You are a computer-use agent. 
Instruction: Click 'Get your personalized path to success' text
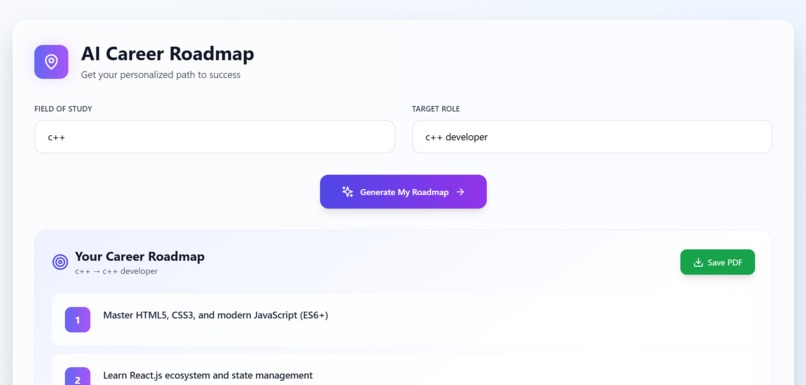(x=161, y=75)
